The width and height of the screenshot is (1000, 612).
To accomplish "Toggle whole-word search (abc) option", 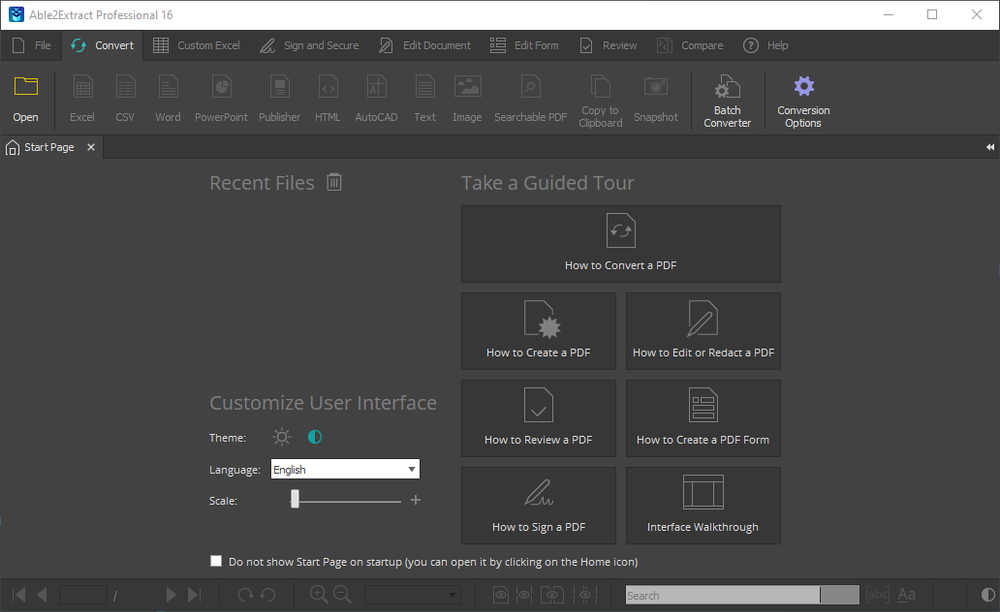I will coord(877,595).
